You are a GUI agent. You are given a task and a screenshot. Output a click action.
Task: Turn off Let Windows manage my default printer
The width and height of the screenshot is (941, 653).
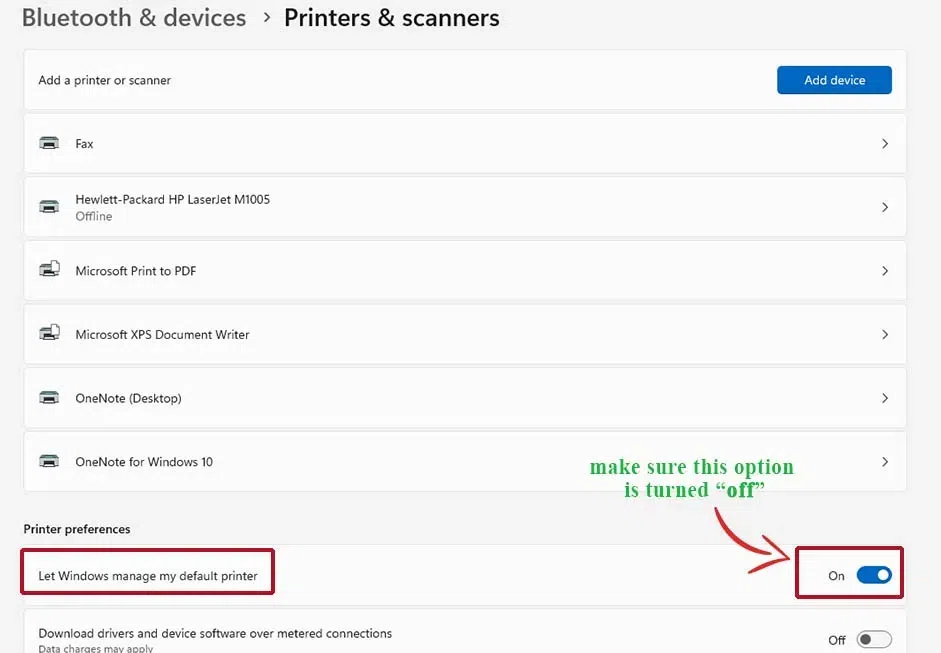[874, 575]
